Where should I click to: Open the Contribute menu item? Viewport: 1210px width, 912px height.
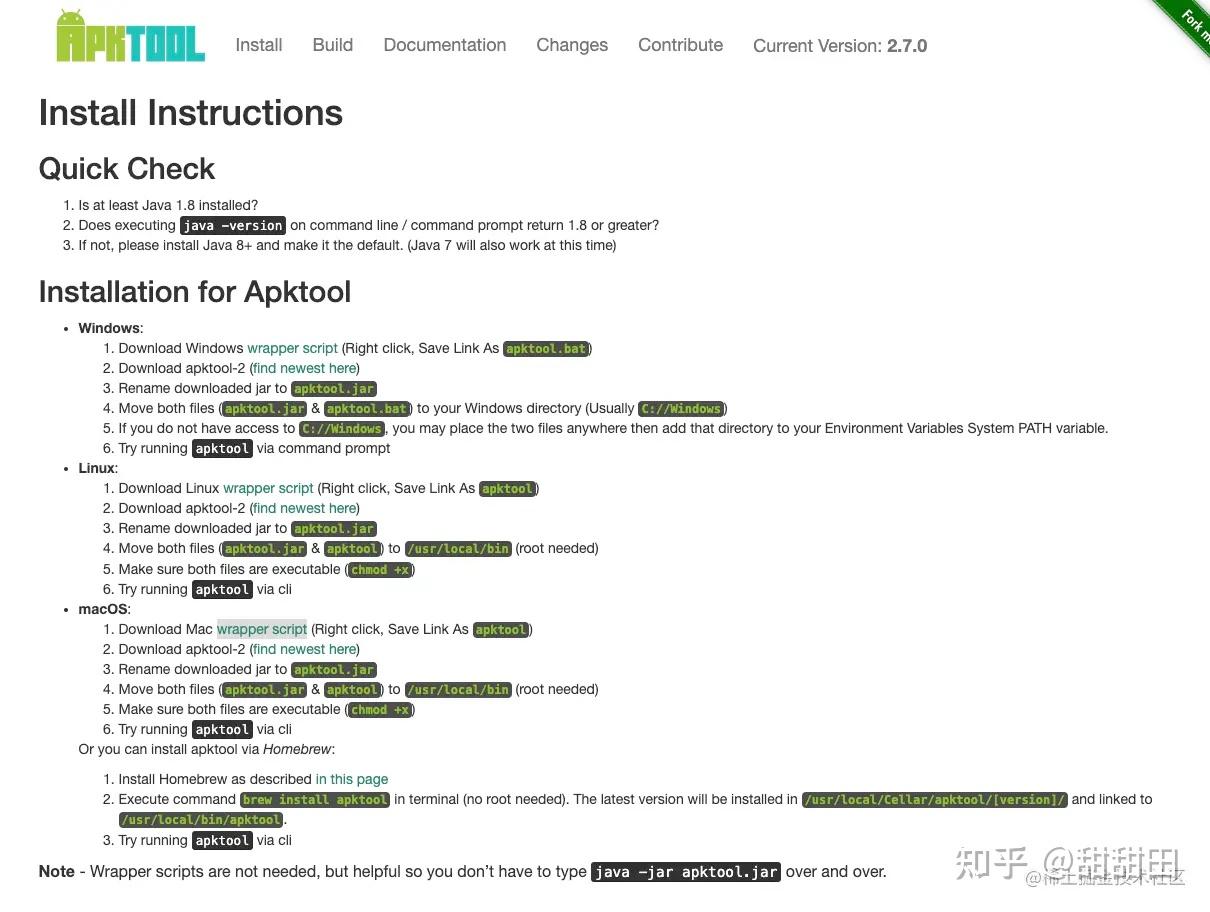click(x=681, y=45)
